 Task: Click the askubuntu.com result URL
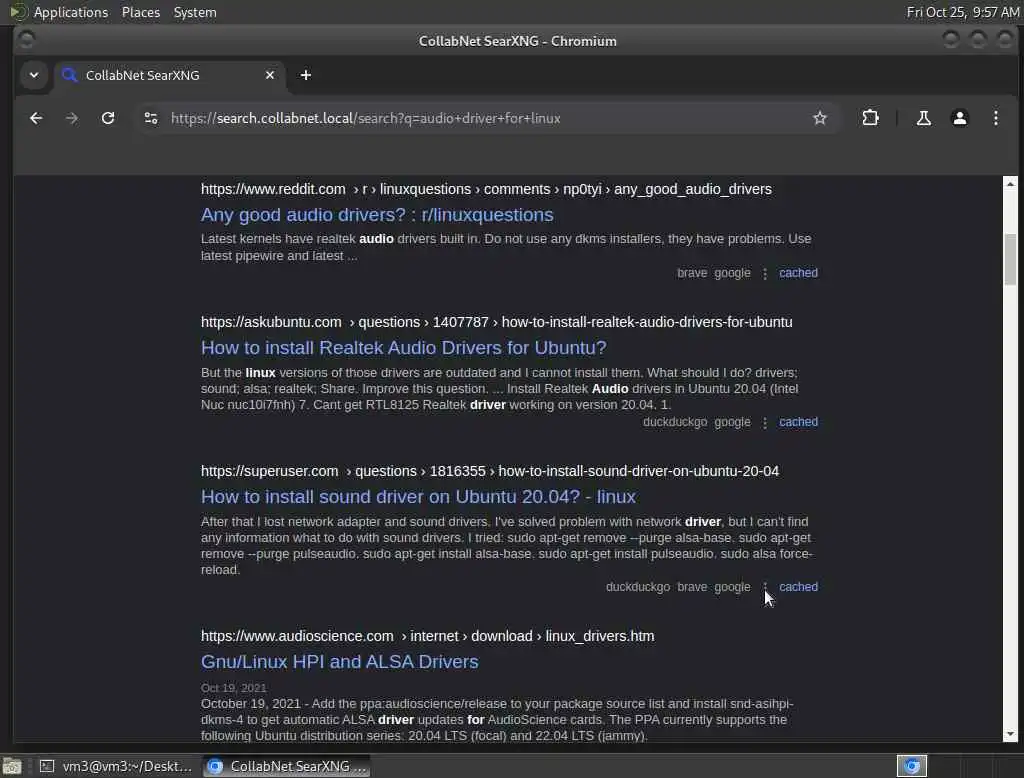[496, 322]
